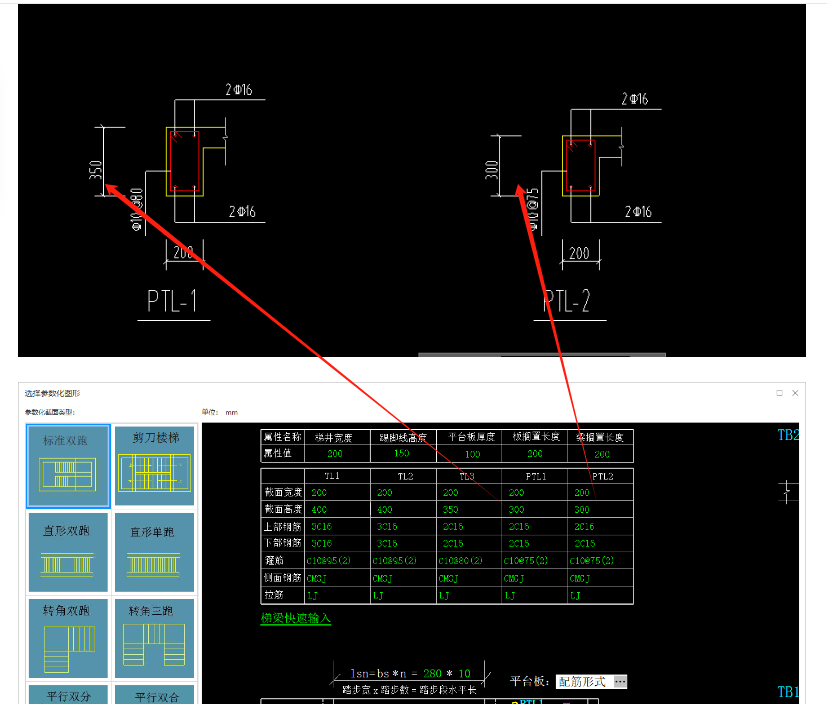827x704 pixels.
Task: Click bottom 2Φ16 rebar label of PTL-2
Action: tap(638, 212)
